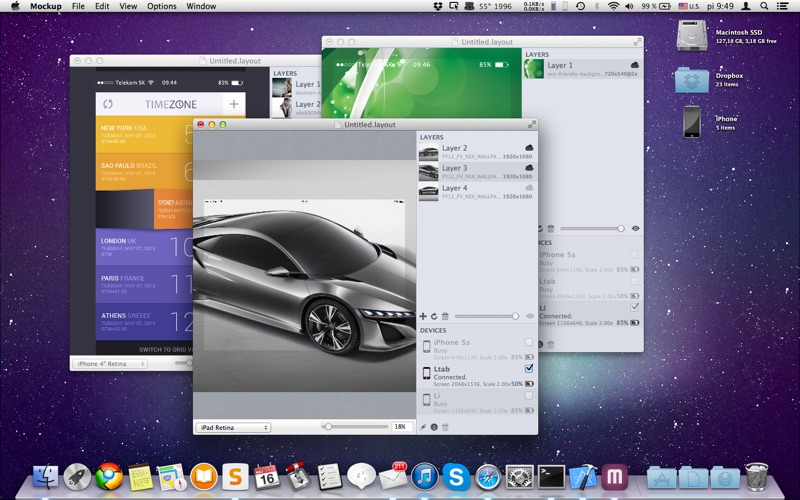Click the Ltab device phone icon
Screen dimensions: 800x500
427,373
